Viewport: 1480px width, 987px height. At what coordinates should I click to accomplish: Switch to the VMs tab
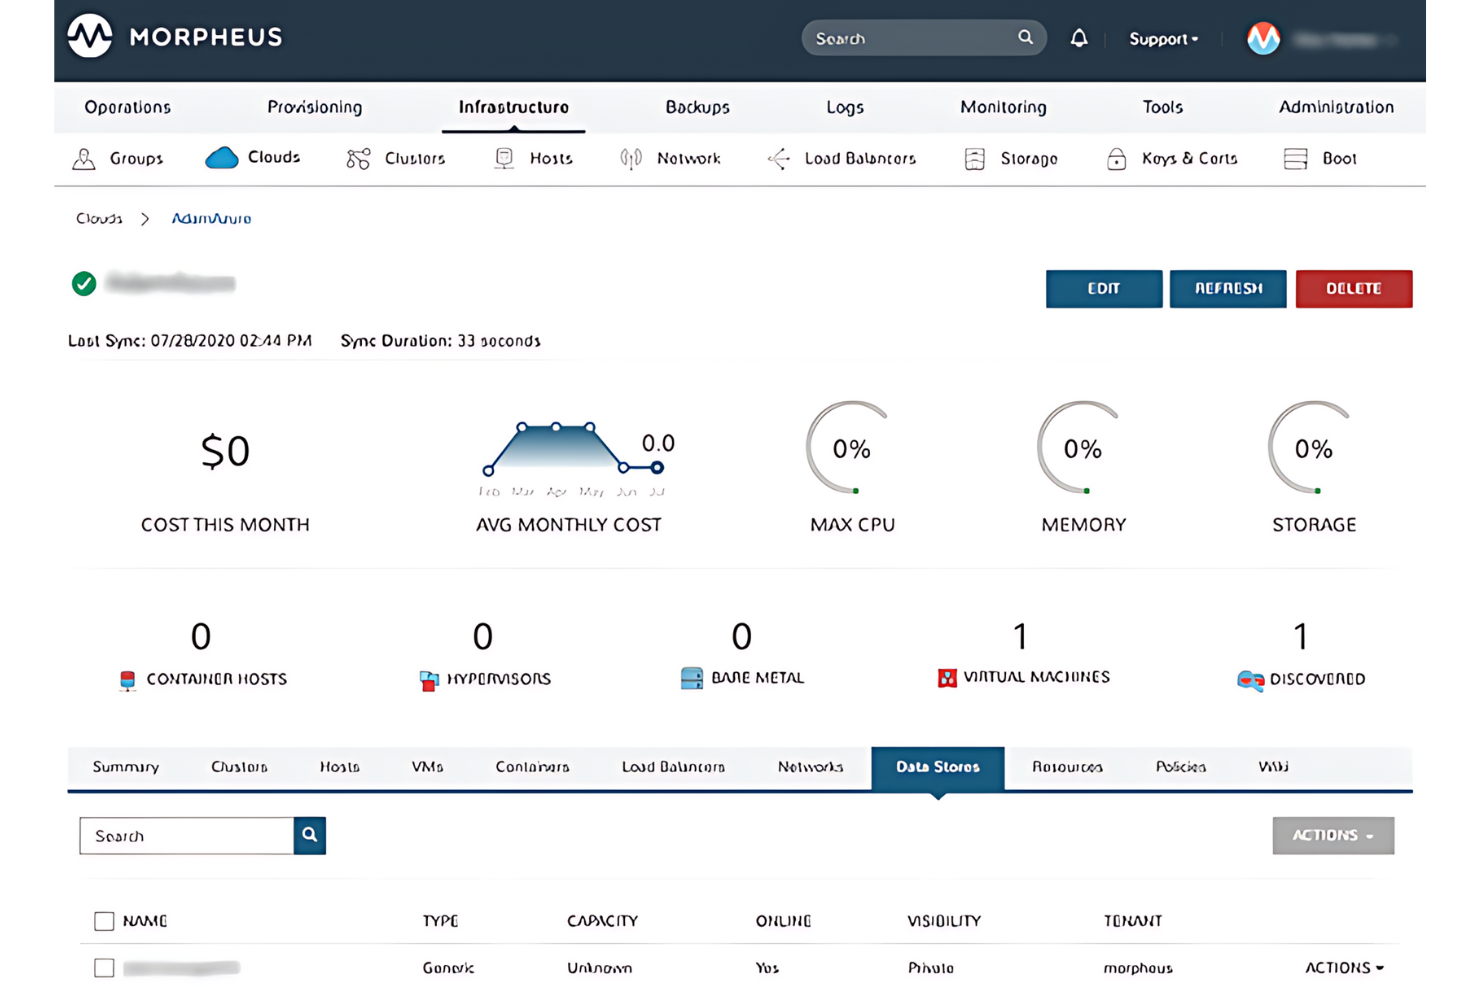(x=427, y=767)
